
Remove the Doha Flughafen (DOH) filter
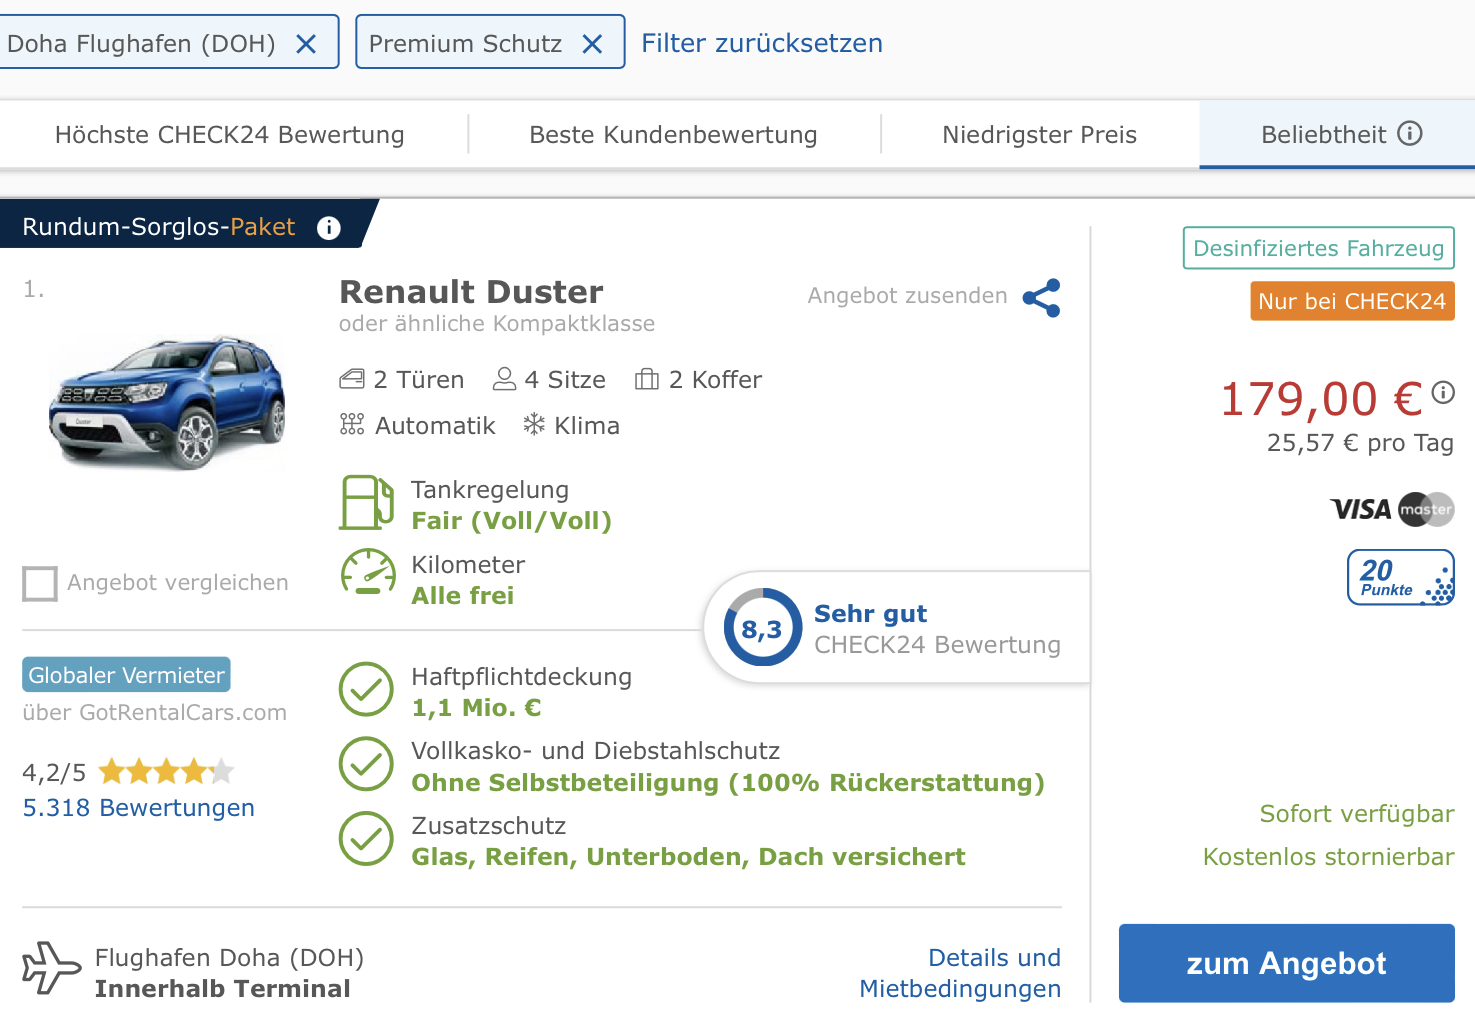[x=306, y=44]
